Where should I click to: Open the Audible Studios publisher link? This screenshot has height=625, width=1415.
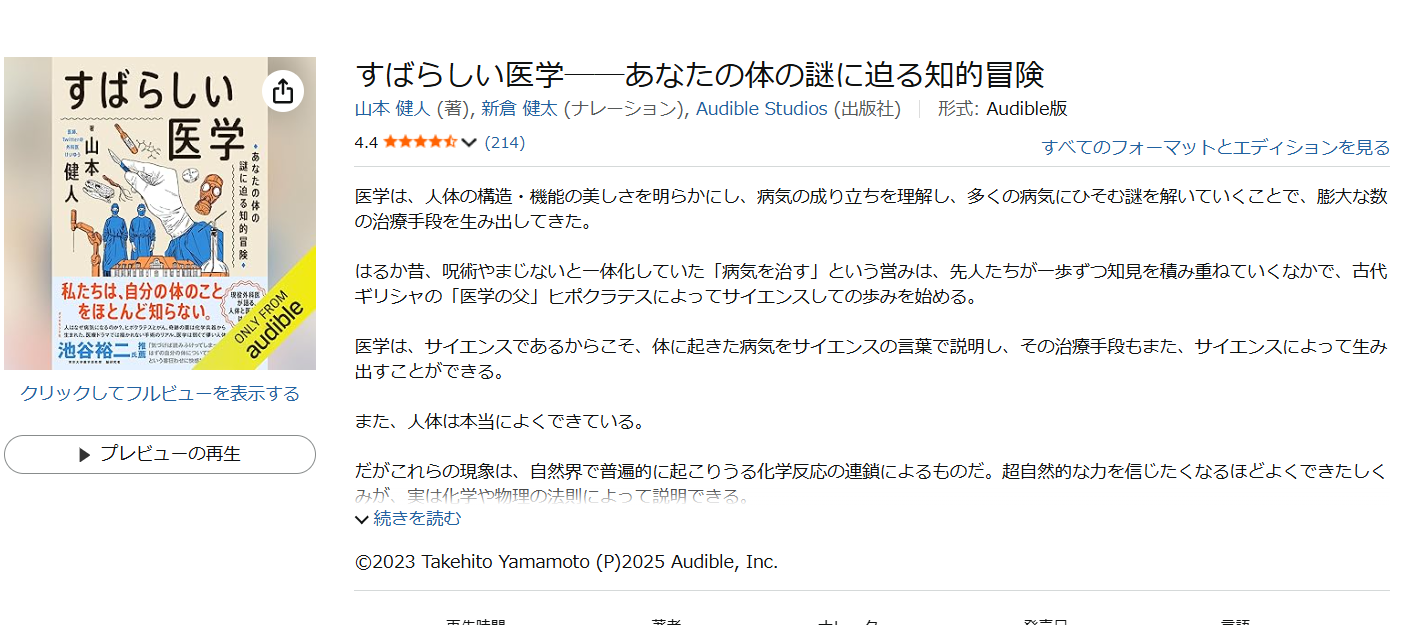pos(762,109)
